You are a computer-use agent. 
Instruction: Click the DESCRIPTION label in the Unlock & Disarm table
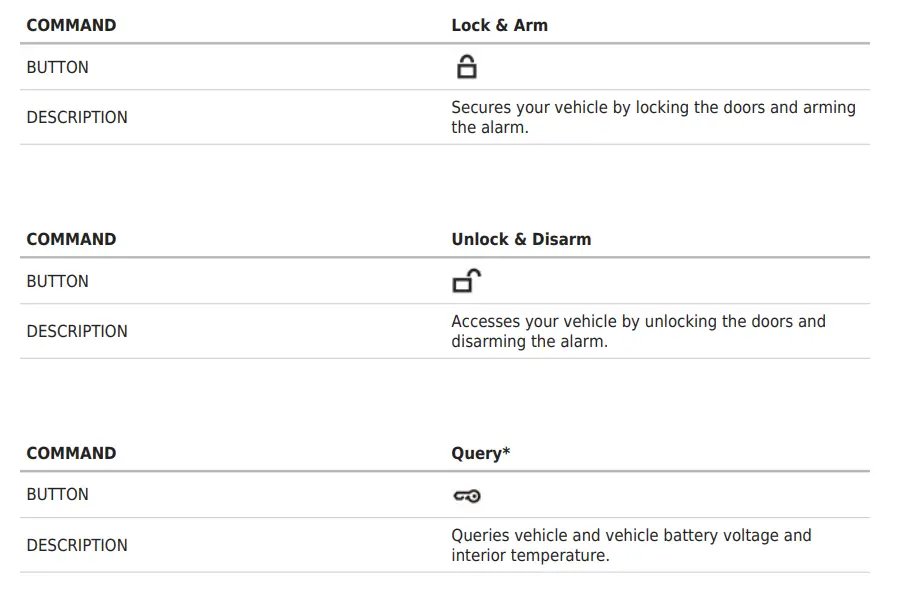[x=77, y=331]
